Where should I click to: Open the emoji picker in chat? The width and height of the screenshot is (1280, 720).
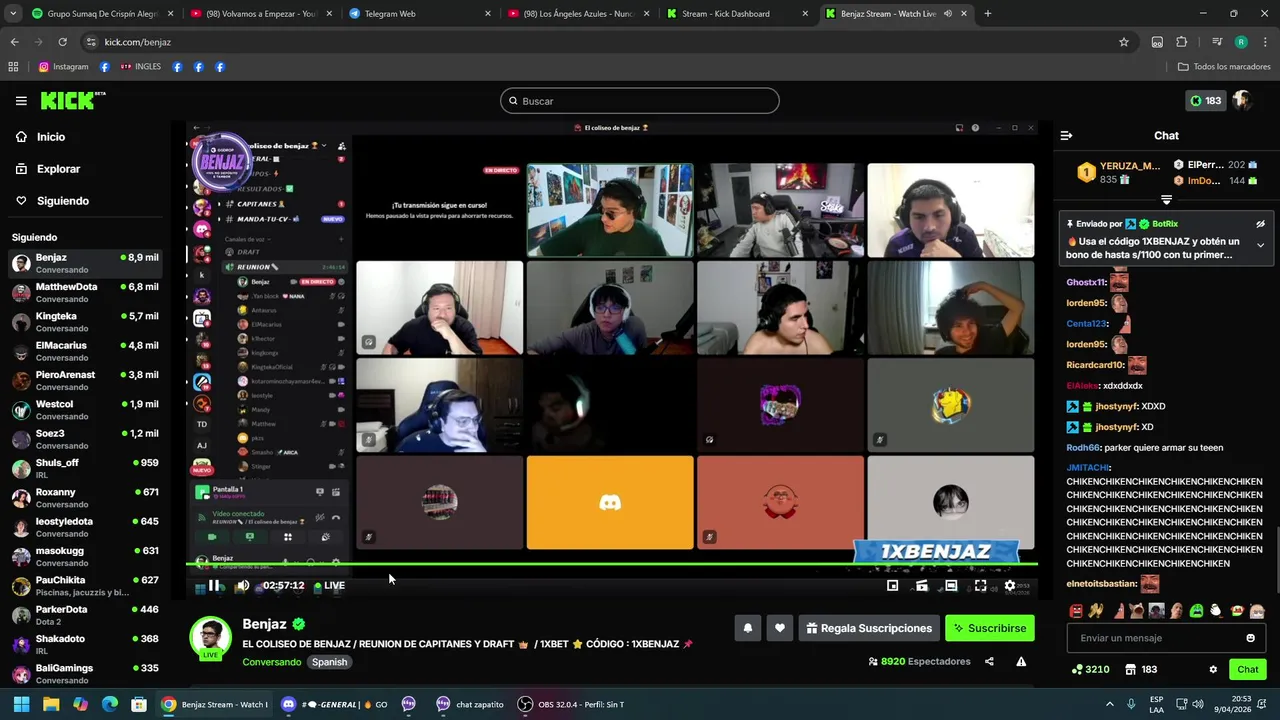tap(1250, 638)
